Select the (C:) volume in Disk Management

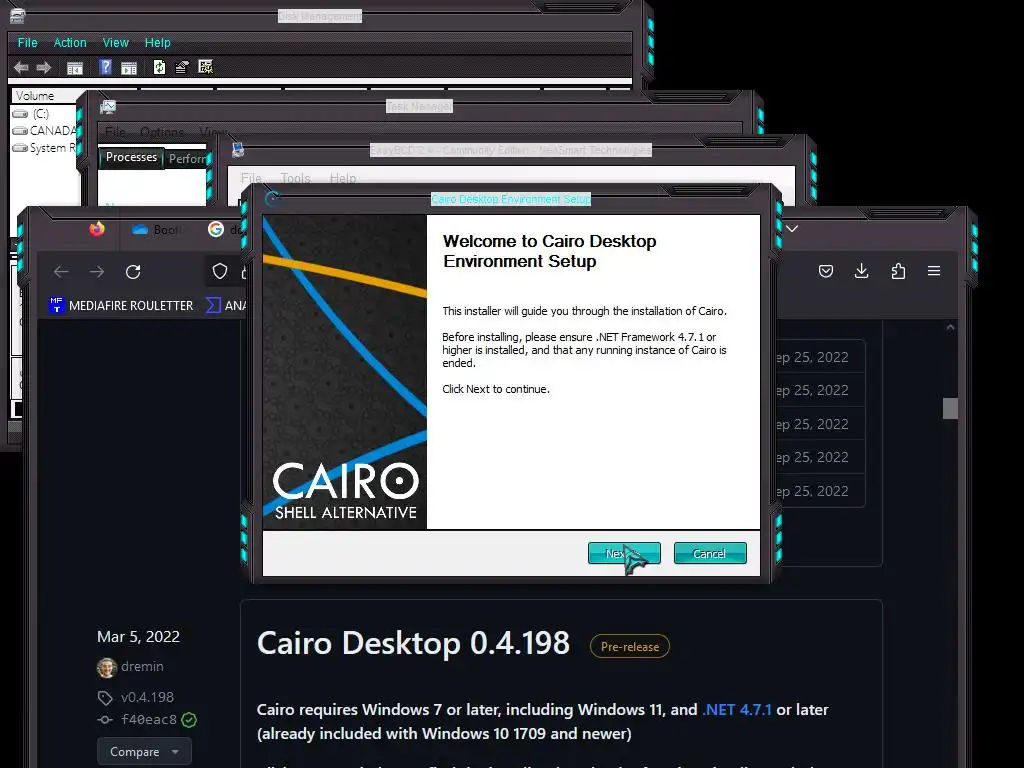click(40, 114)
